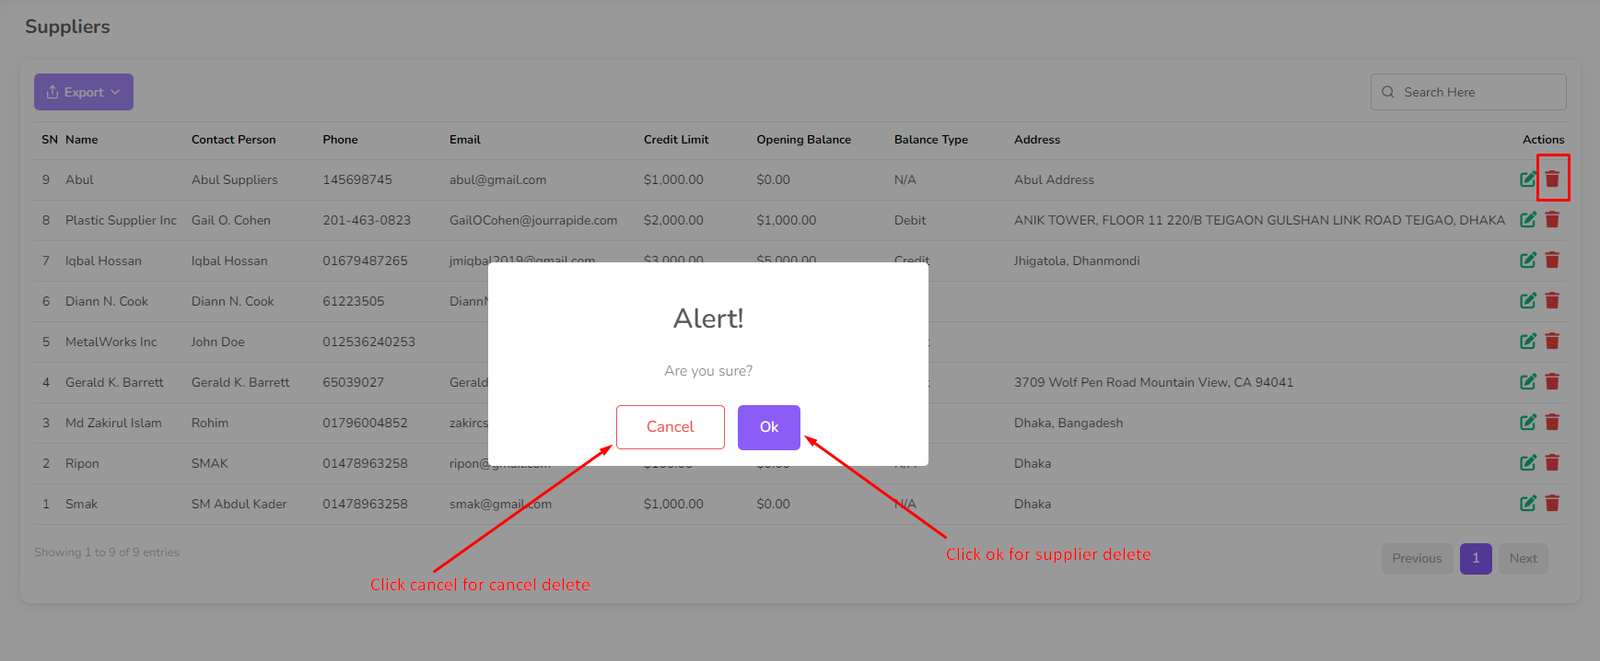This screenshot has height=661, width=1600.
Task: Click the edit icon for Abul supplier
Action: [1527, 179]
